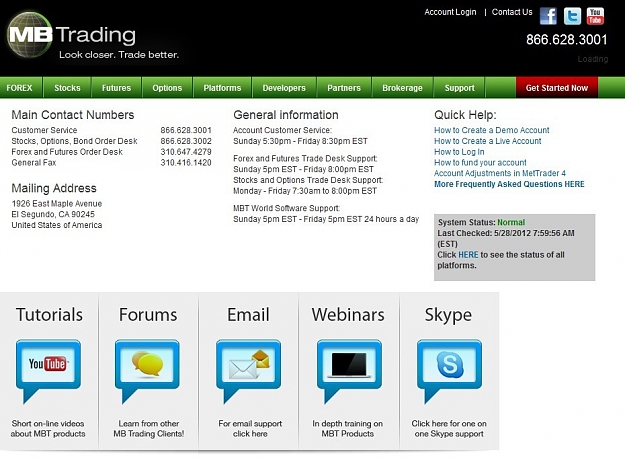Open the Brokerage menu
625x460 pixels.
[x=402, y=88]
